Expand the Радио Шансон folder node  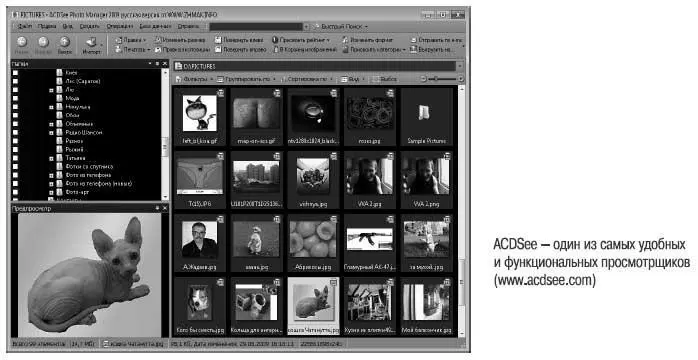[x=51, y=133]
